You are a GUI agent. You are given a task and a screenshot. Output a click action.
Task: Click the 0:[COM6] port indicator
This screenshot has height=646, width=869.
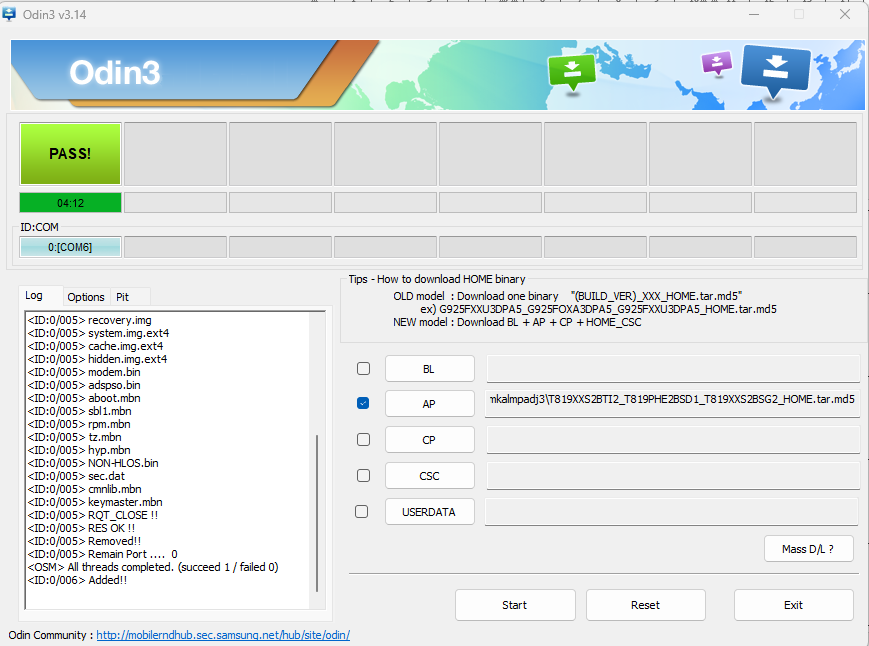tap(69, 246)
